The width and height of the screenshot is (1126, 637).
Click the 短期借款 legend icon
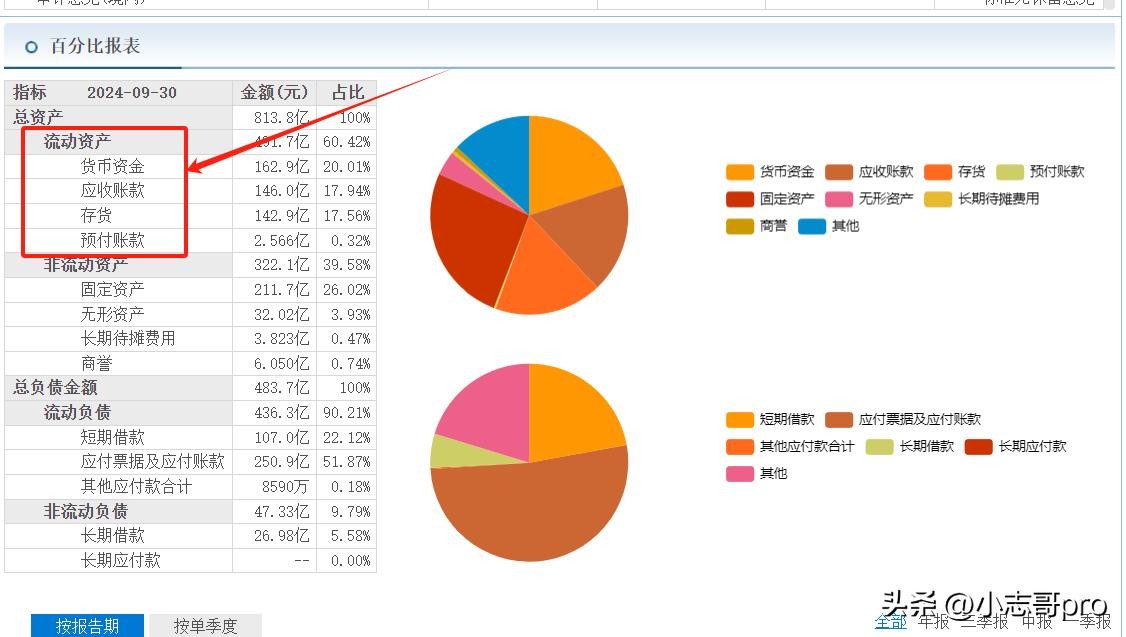[x=740, y=420]
